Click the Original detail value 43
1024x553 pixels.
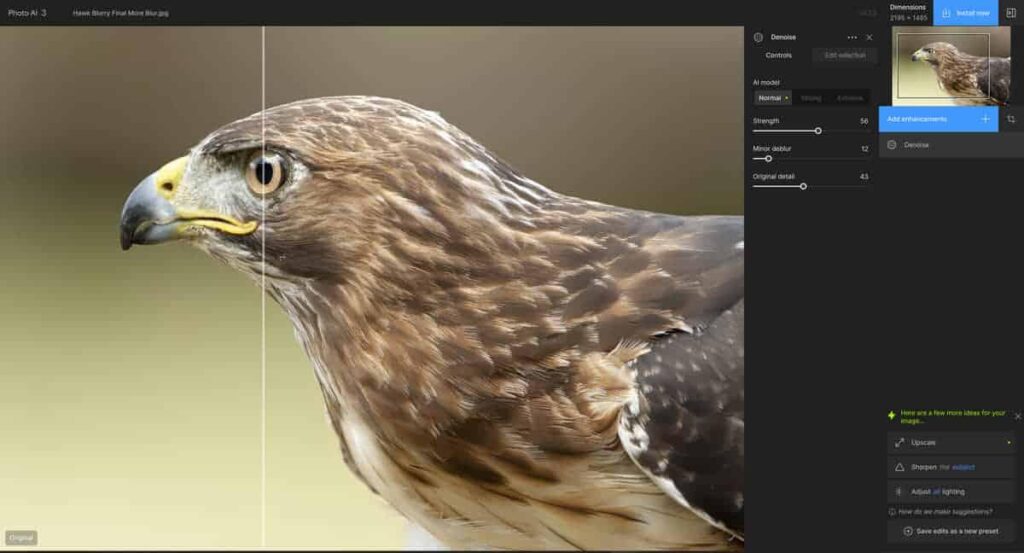tap(864, 177)
